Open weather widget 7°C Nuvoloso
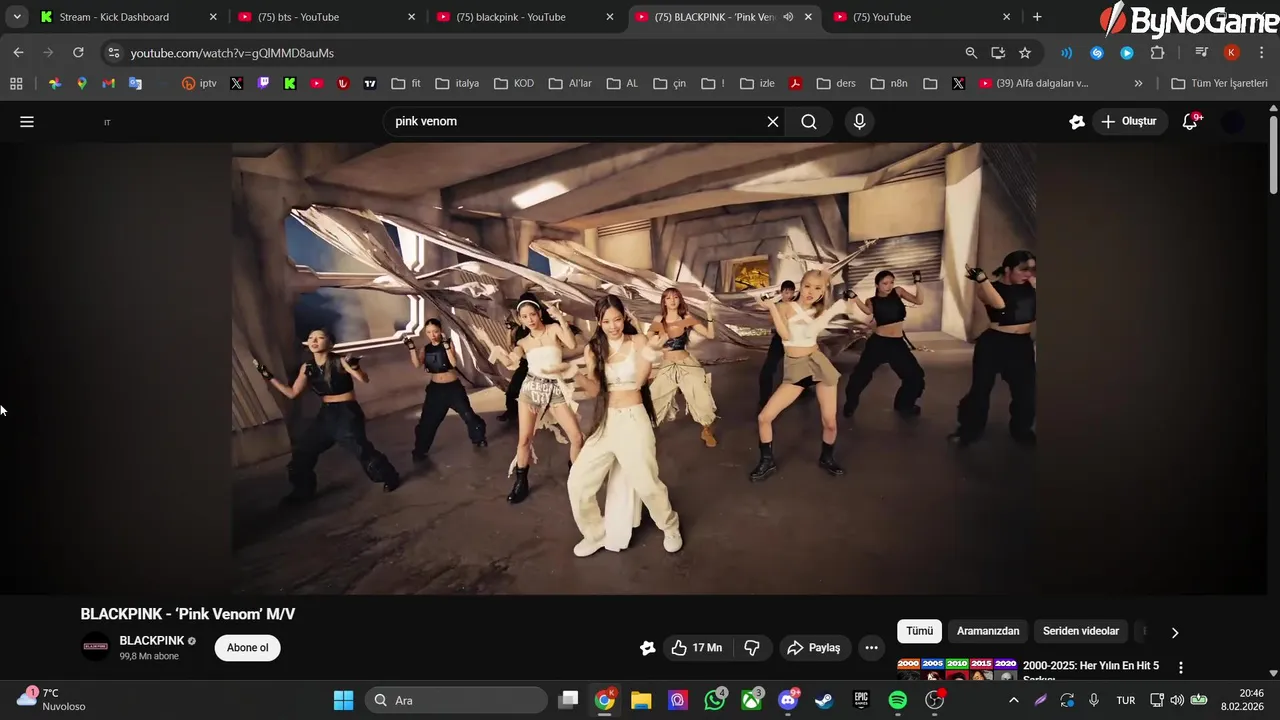The width and height of the screenshot is (1280, 720). coord(50,699)
